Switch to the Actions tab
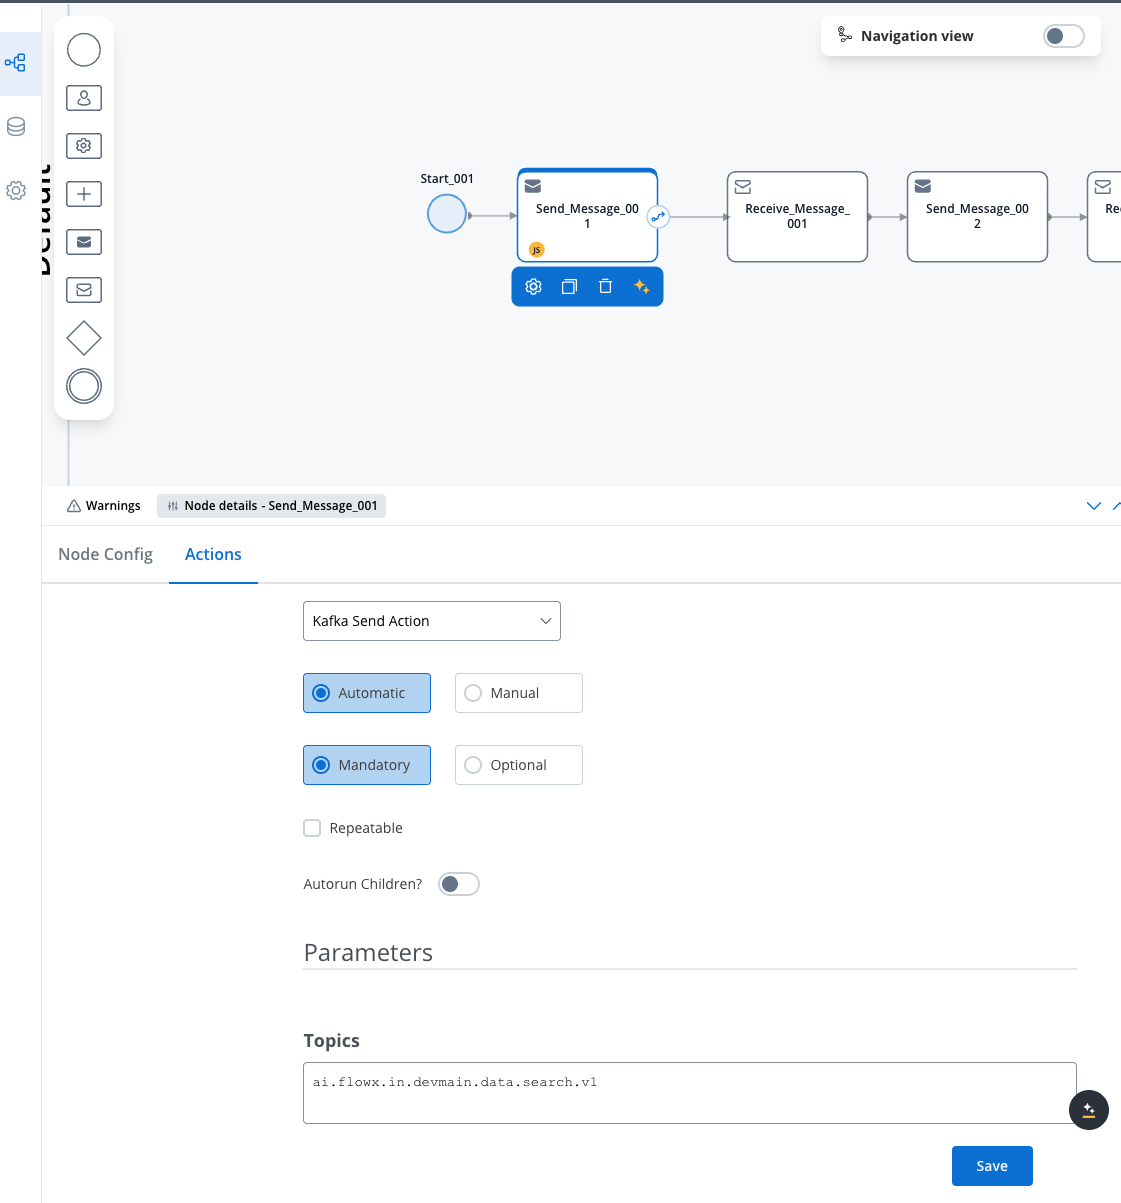Viewport: 1121px width, 1203px height. click(213, 554)
